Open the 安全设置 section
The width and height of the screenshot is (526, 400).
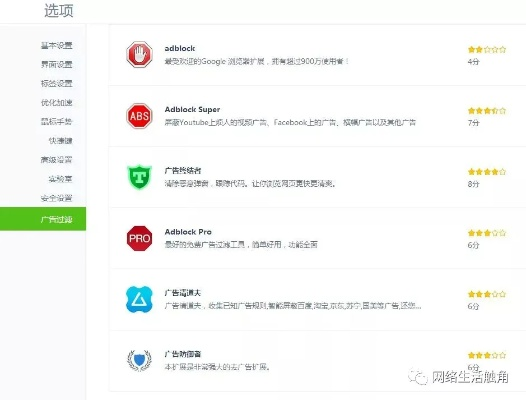click(x=57, y=198)
